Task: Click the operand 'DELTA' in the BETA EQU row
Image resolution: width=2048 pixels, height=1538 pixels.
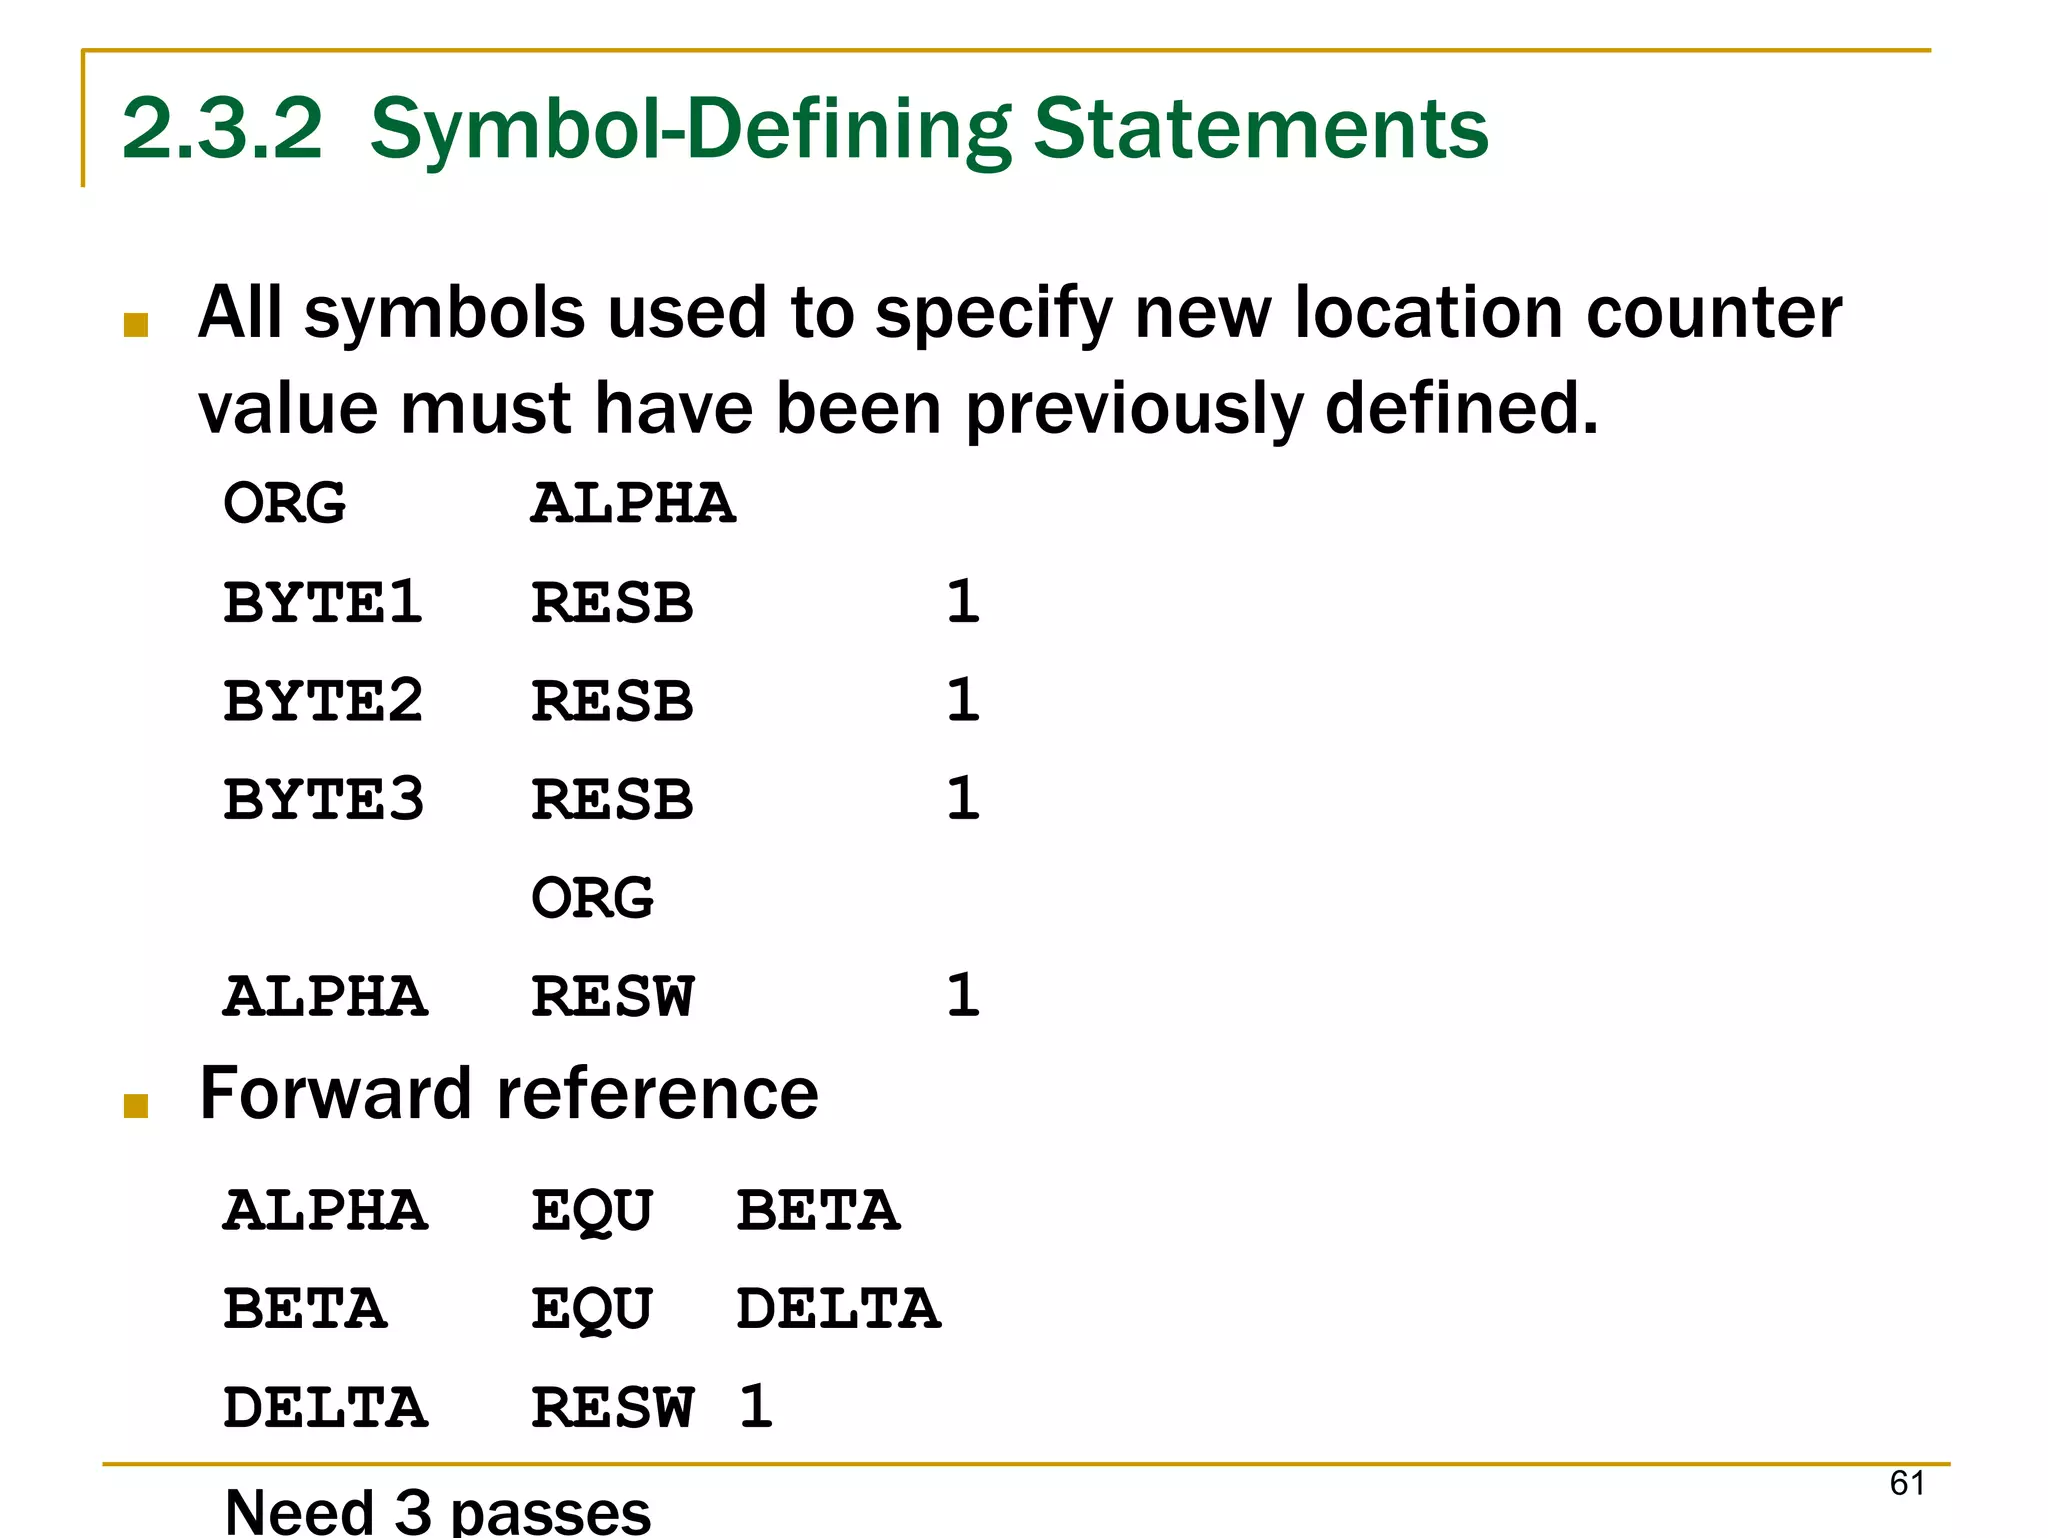Action: [x=839, y=1308]
